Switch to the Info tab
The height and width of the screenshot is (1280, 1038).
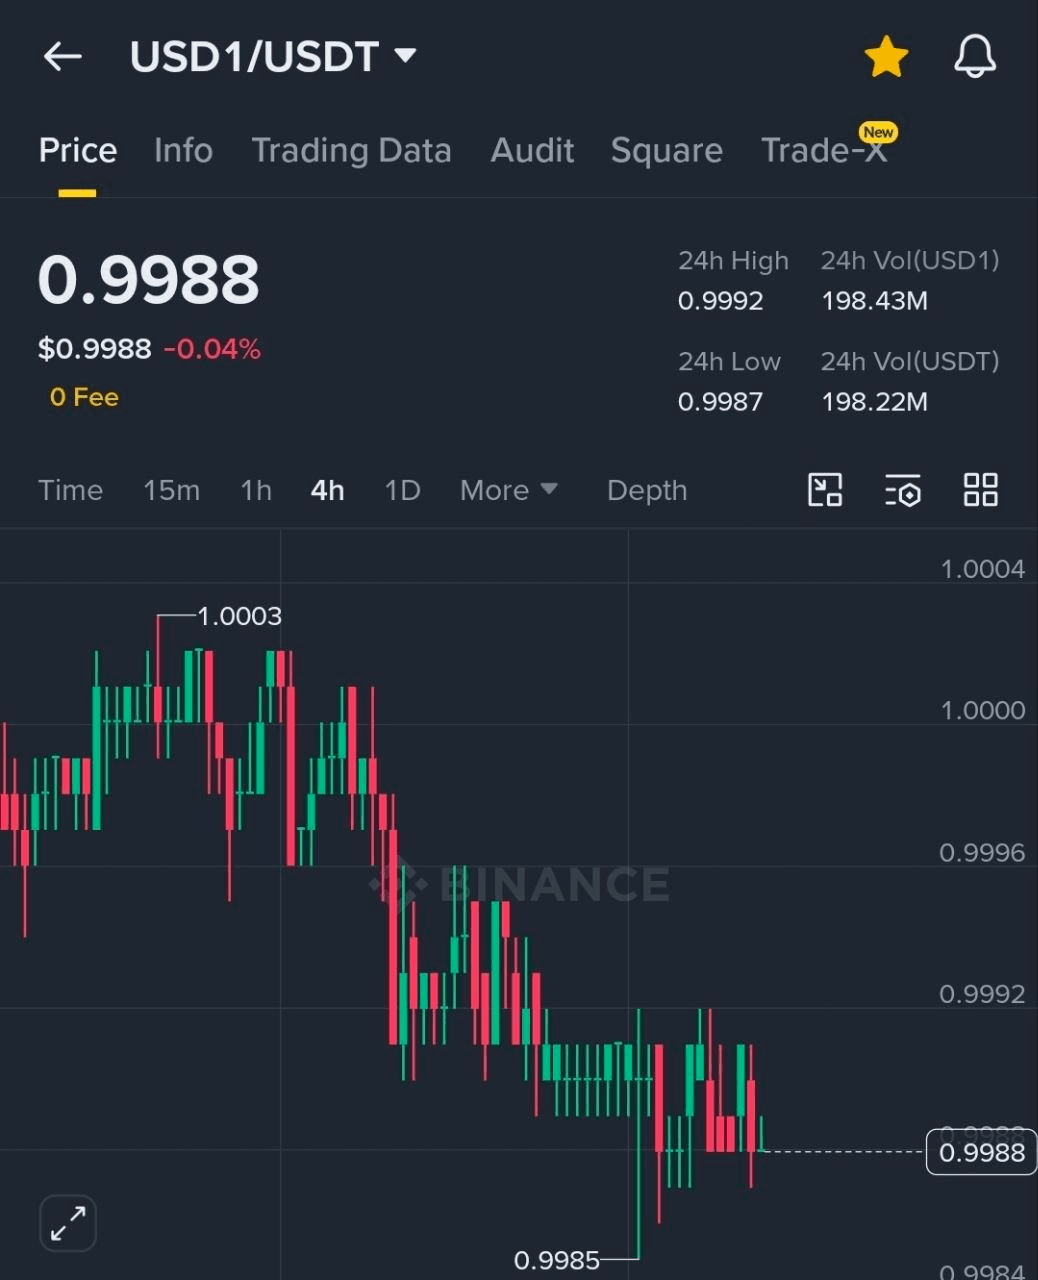click(x=183, y=150)
